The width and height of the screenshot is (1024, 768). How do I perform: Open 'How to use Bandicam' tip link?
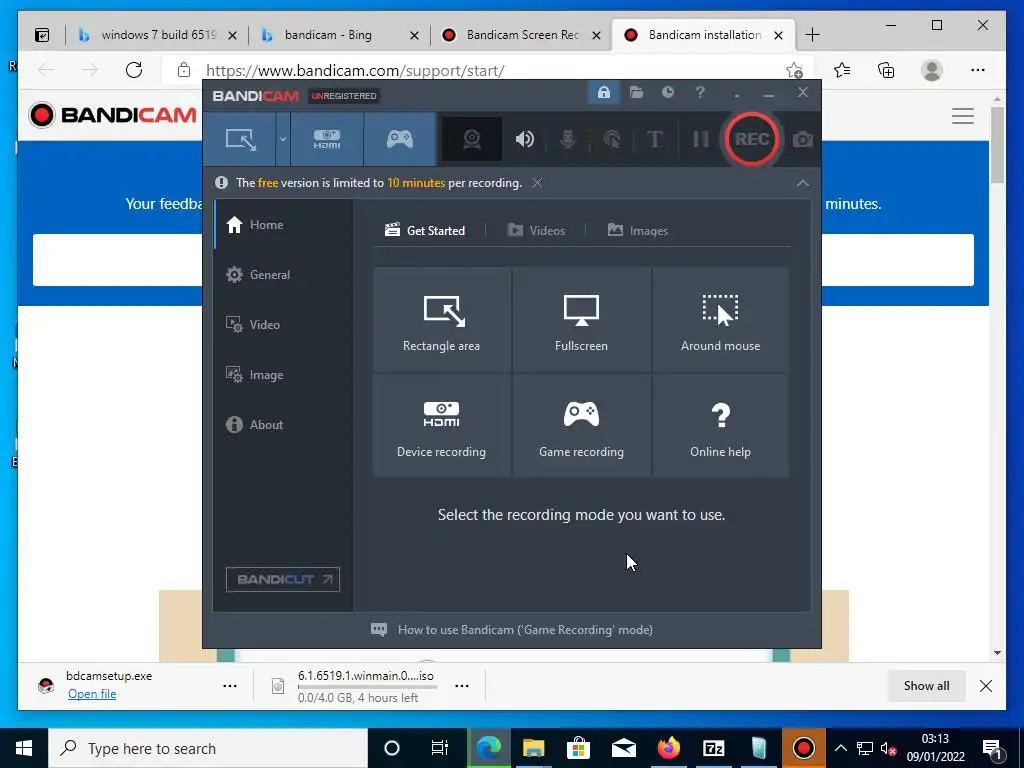pyautogui.click(x=512, y=630)
